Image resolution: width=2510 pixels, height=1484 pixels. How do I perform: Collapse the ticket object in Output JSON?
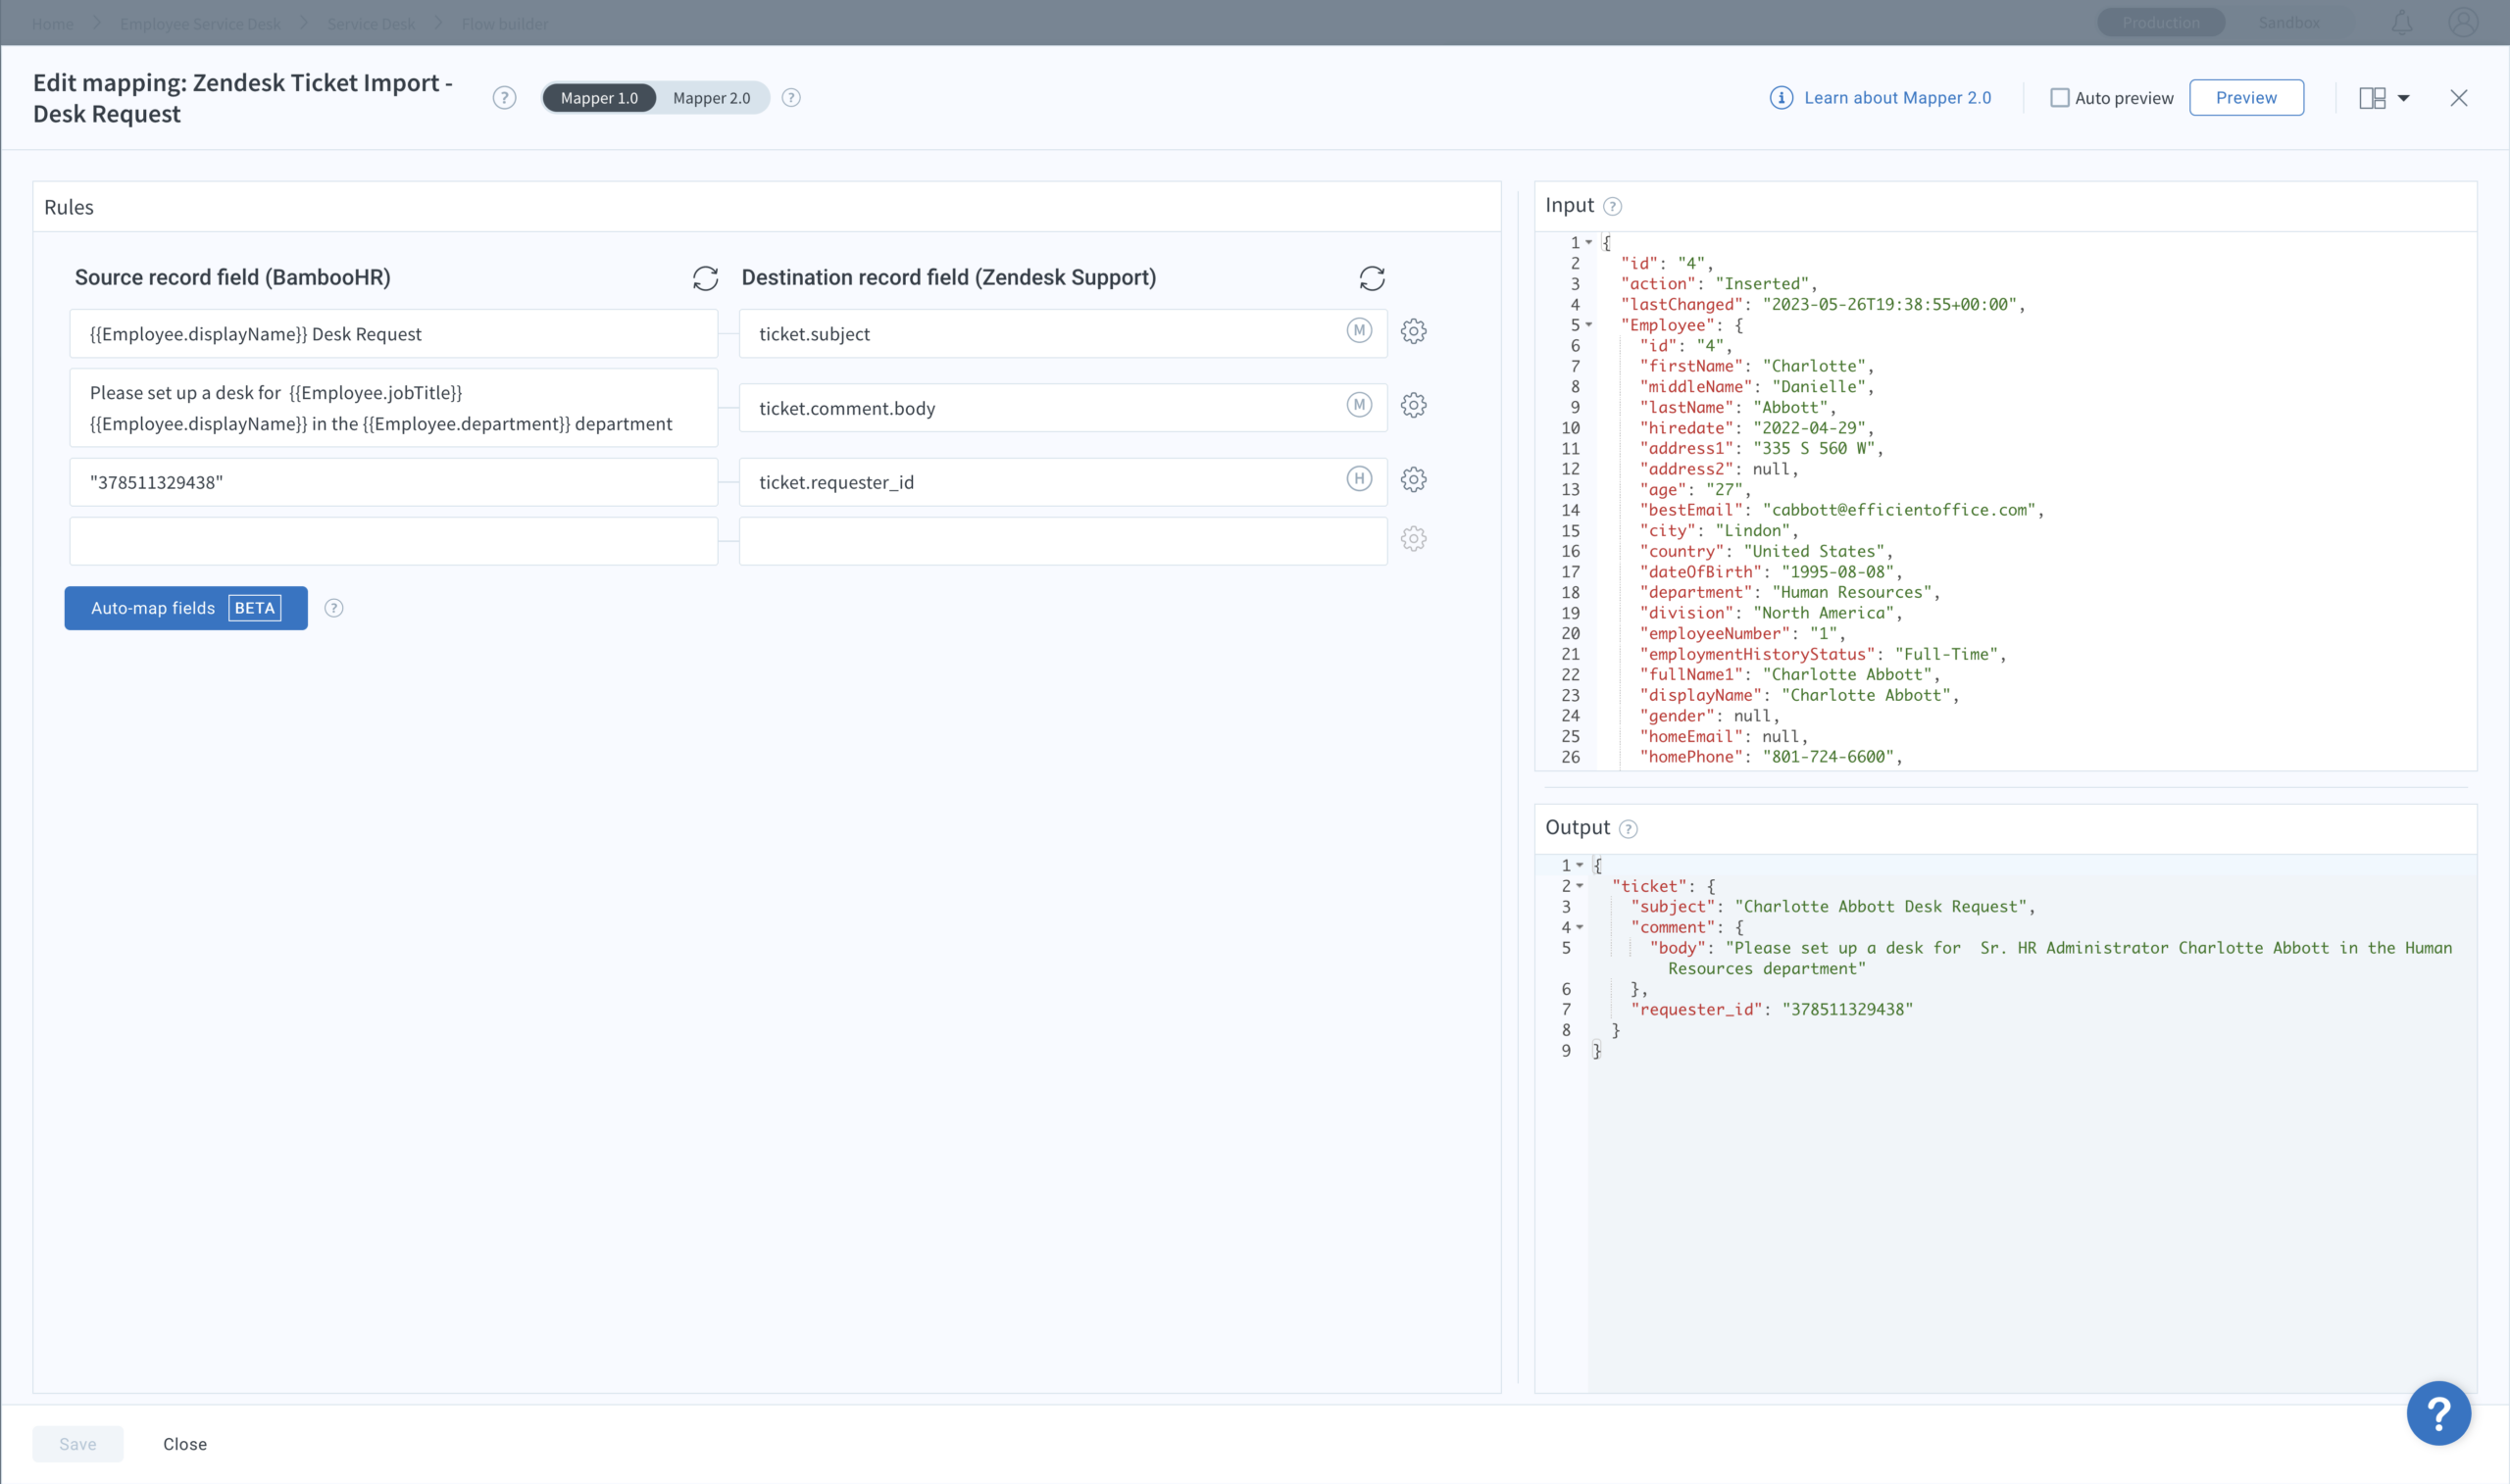pos(1580,886)
